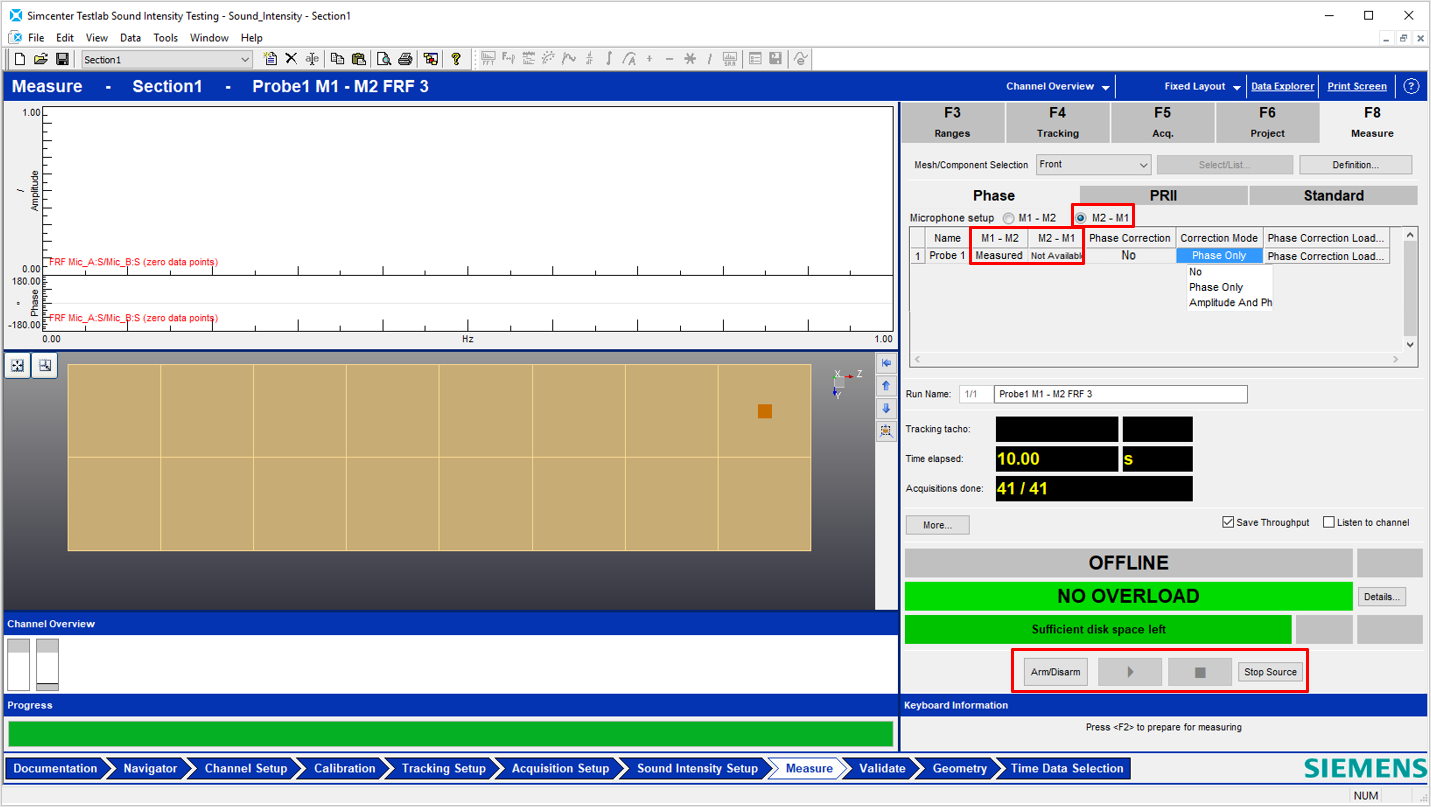Click the zoom window icon in geometry
Image resolution: width=1431 pixels, height=807 pixels.
(x=44, y=366)
